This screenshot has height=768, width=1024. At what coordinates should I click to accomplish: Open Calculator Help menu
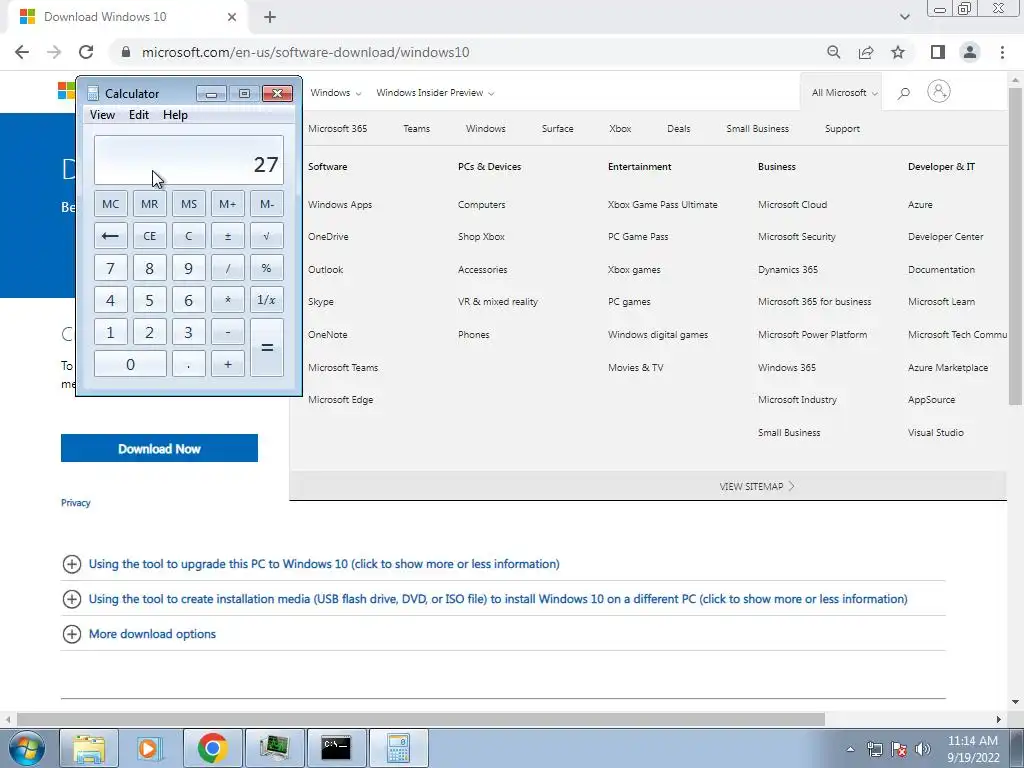tap(175, 115)
